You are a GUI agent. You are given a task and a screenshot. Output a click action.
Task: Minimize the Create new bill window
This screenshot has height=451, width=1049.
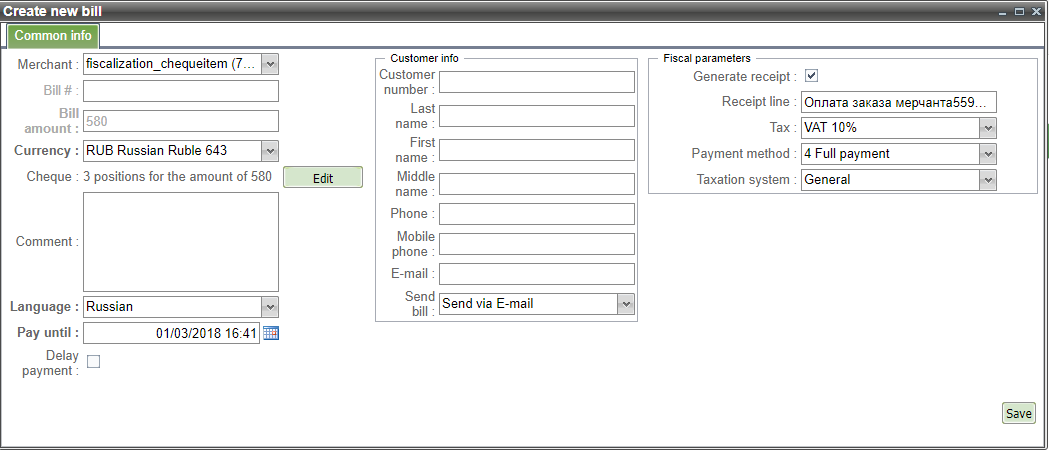(x=1004, y=11)
